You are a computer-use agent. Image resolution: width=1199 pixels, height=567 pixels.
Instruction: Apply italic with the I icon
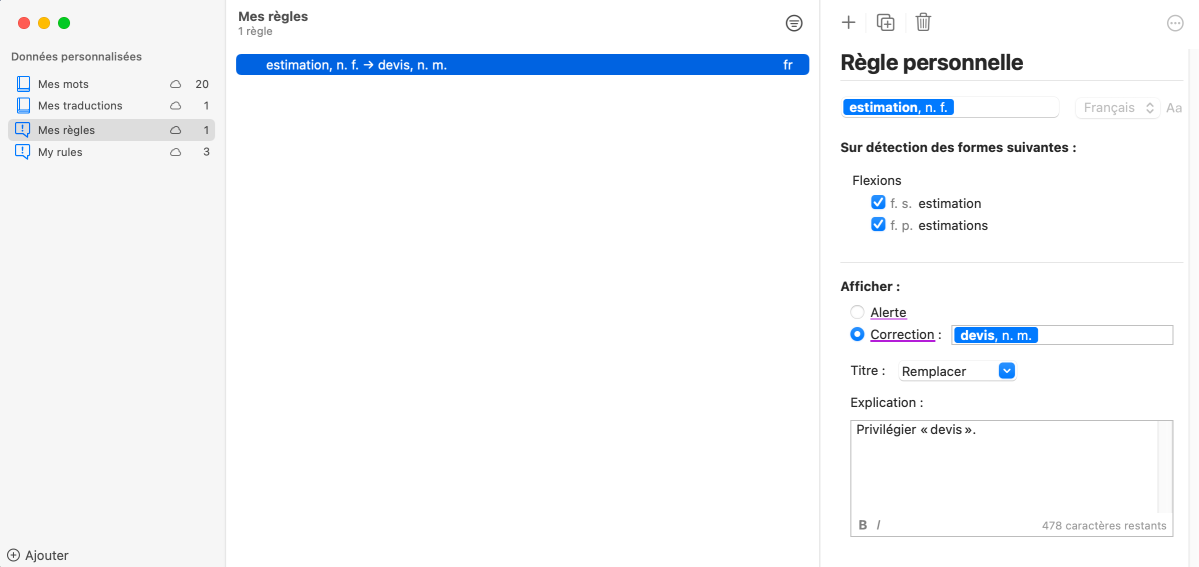(x=879, y=525)
